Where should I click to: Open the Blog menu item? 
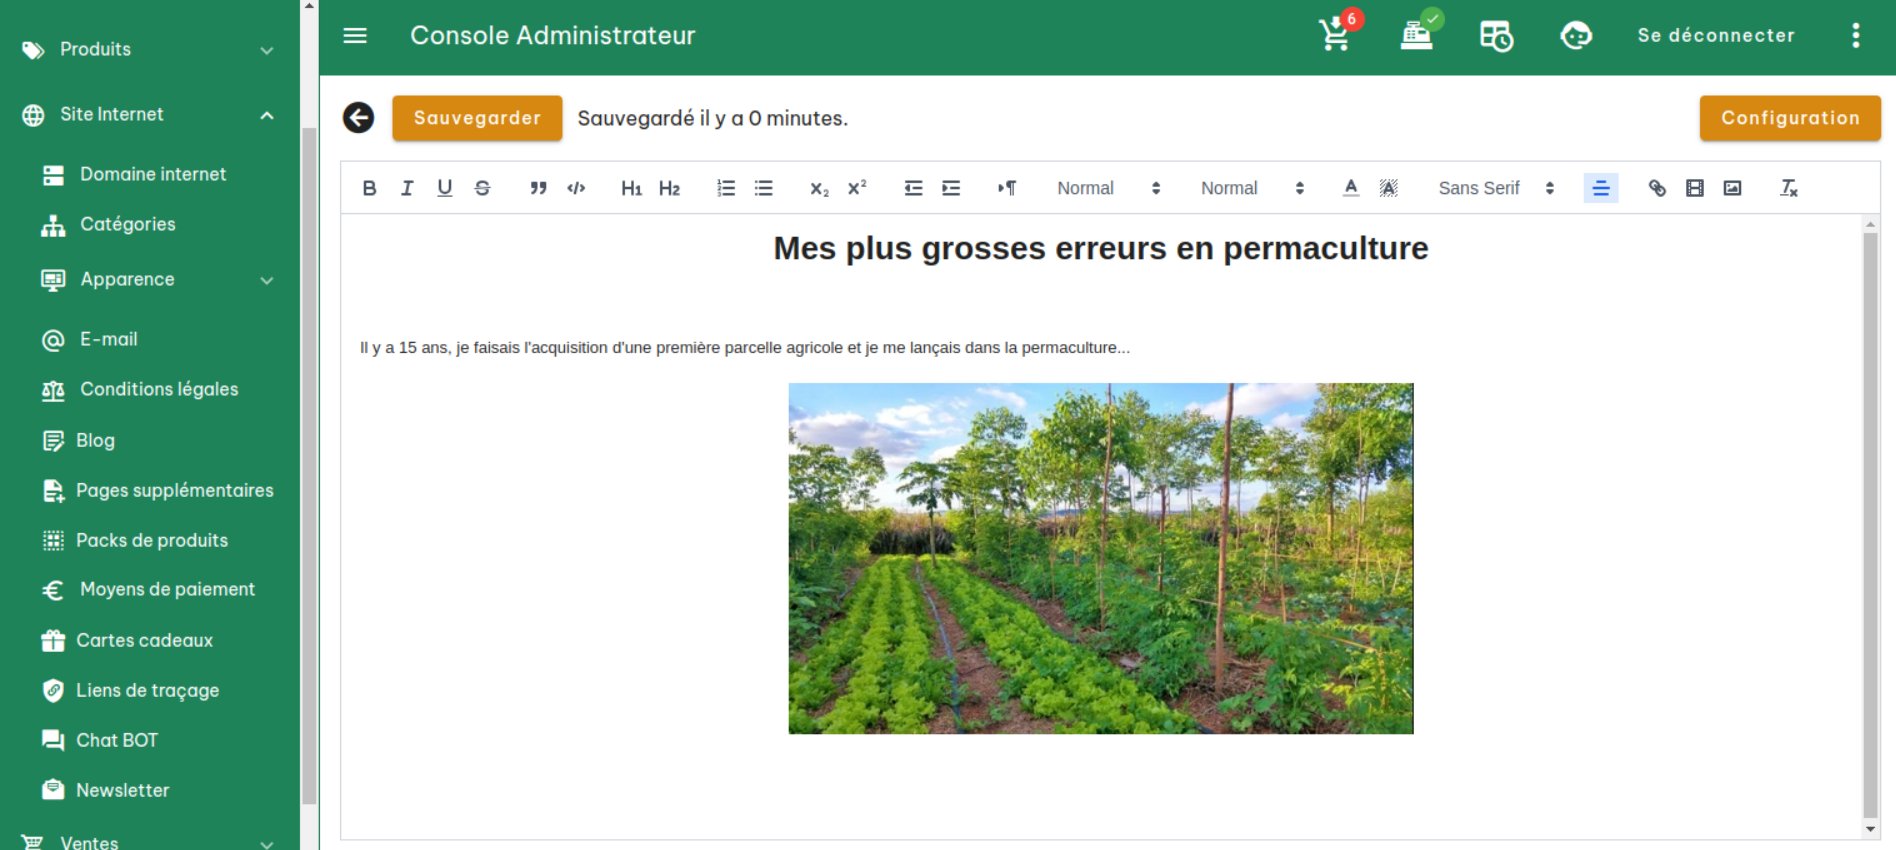tap(95, 440)
